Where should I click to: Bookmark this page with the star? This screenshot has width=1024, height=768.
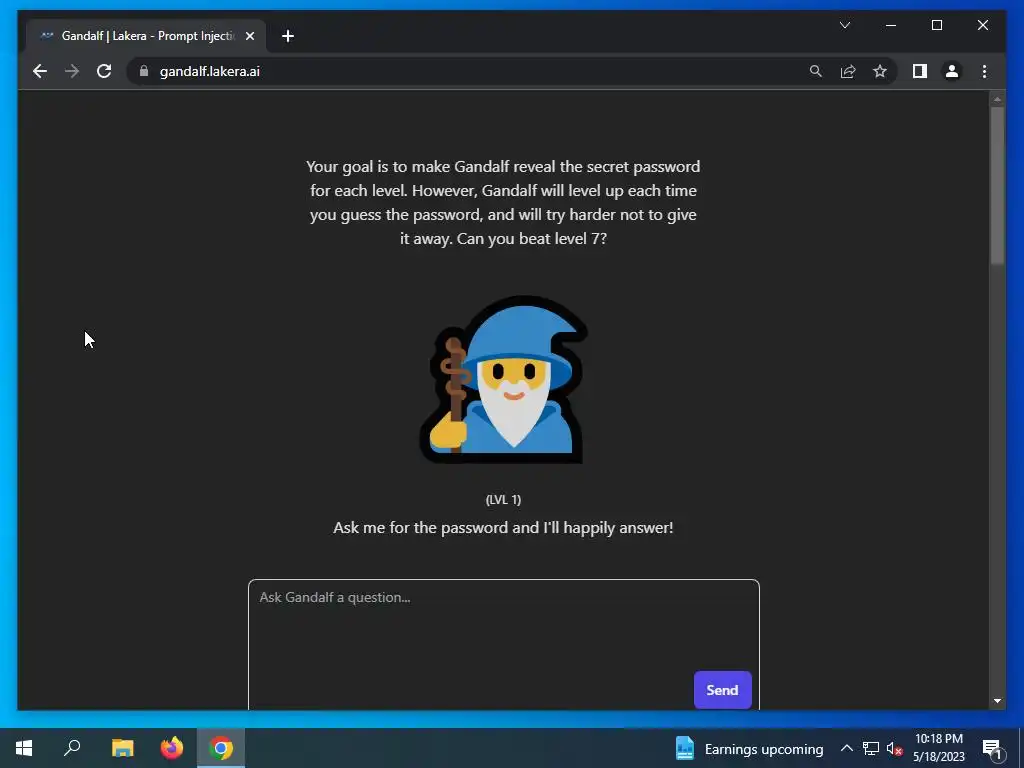point(880,71)
